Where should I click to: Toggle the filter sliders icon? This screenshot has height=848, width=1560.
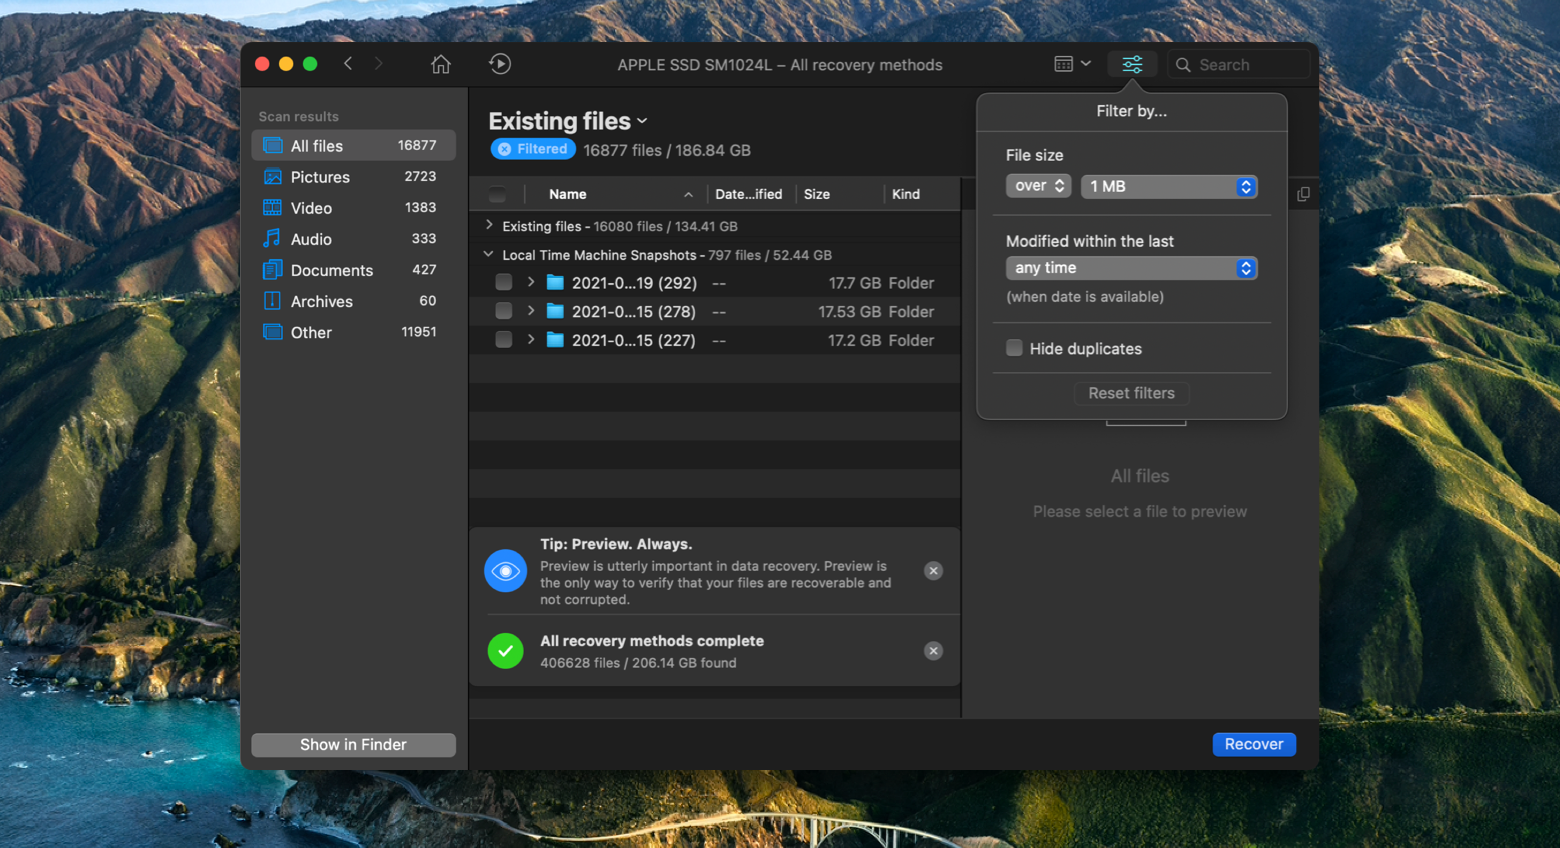[x=1132, y=64]
